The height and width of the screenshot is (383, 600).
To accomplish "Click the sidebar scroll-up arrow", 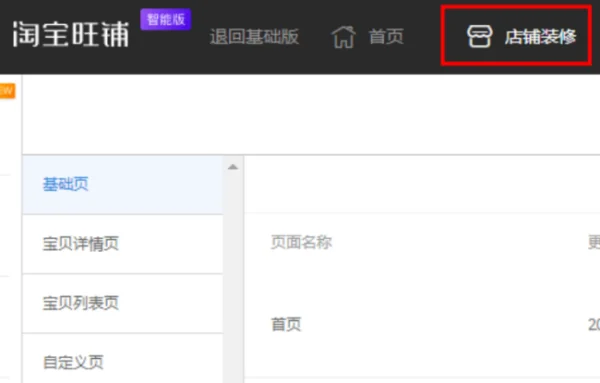I will [x=233, y=167].
